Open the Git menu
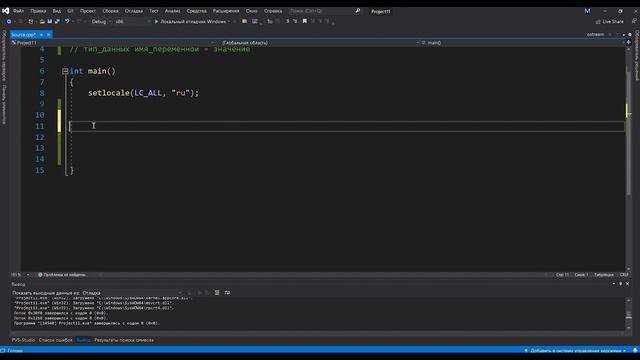 pos(71,11)
